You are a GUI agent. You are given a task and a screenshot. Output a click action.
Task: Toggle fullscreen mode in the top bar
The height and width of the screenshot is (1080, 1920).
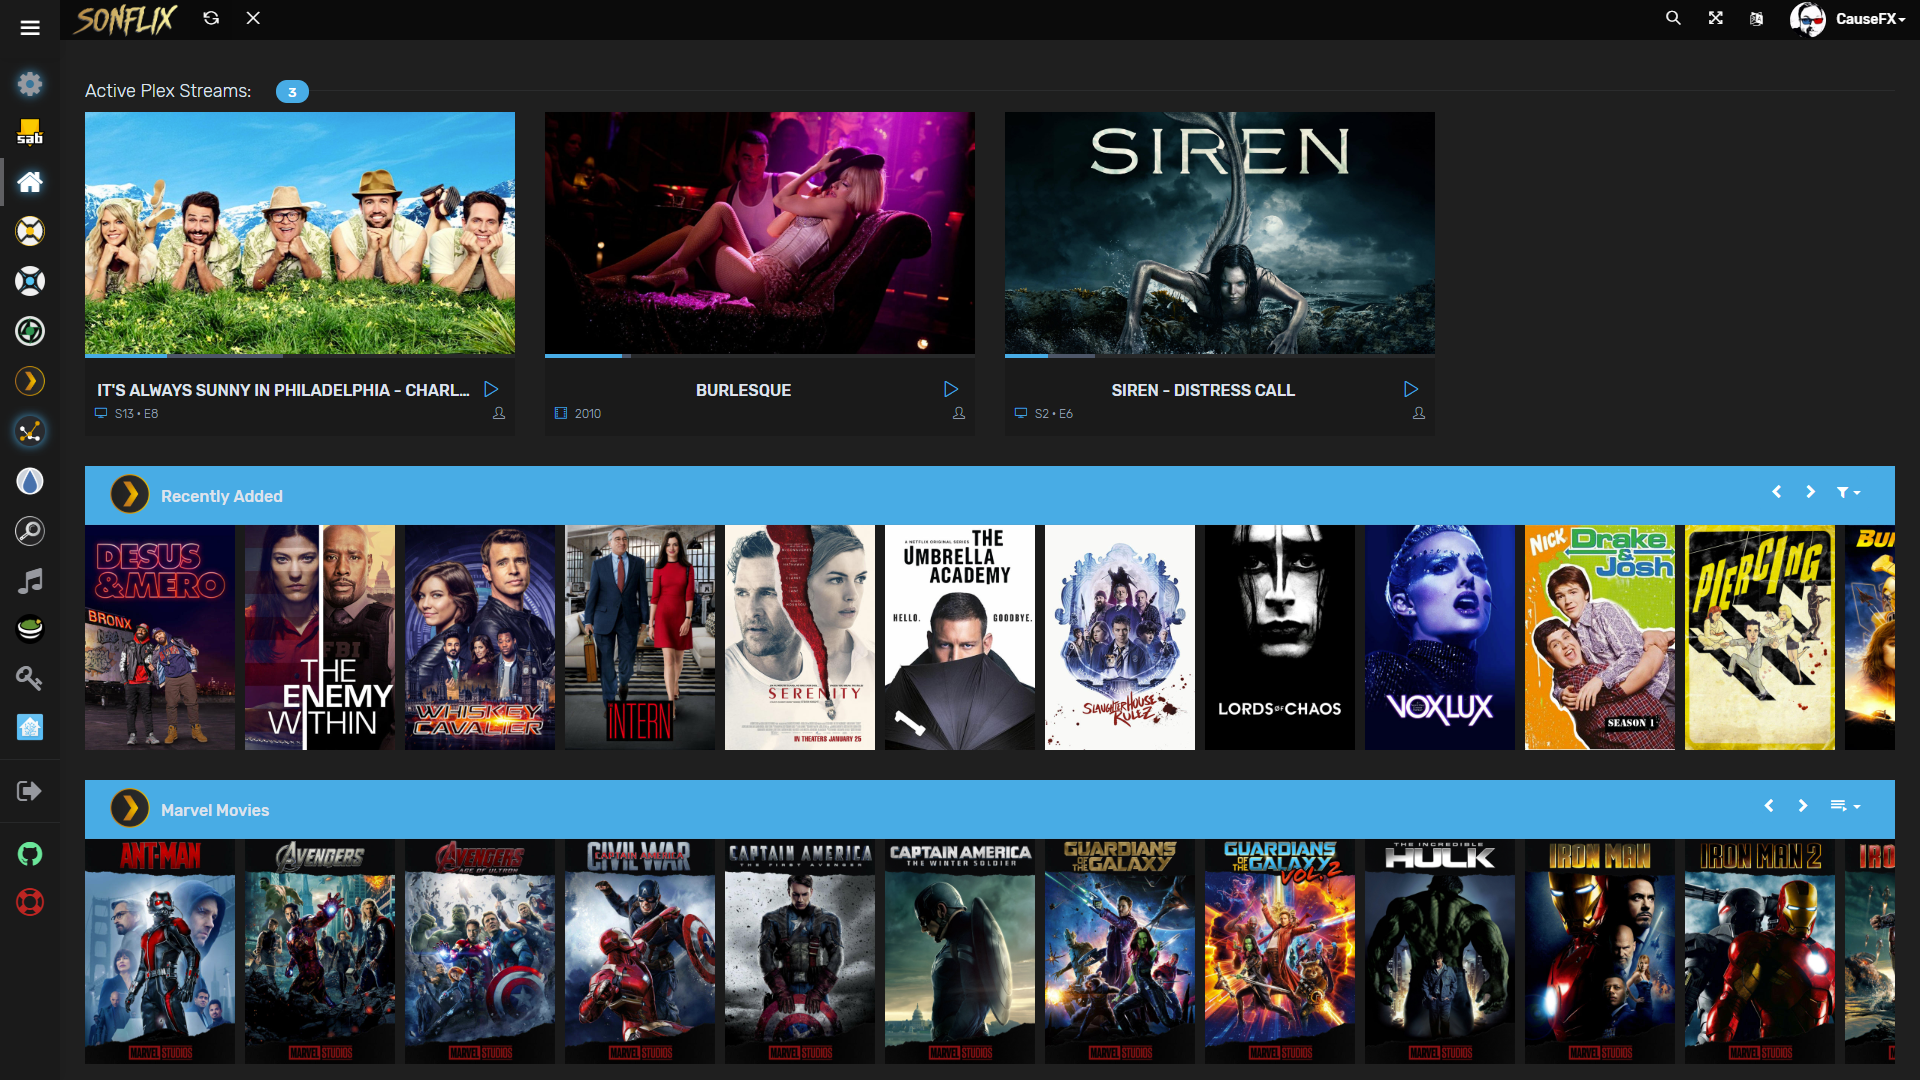[1716, 18]
